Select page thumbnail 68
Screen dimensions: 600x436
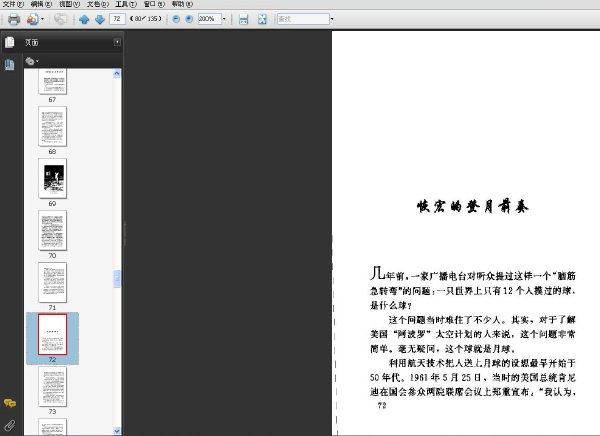click(x=52, y=126)
